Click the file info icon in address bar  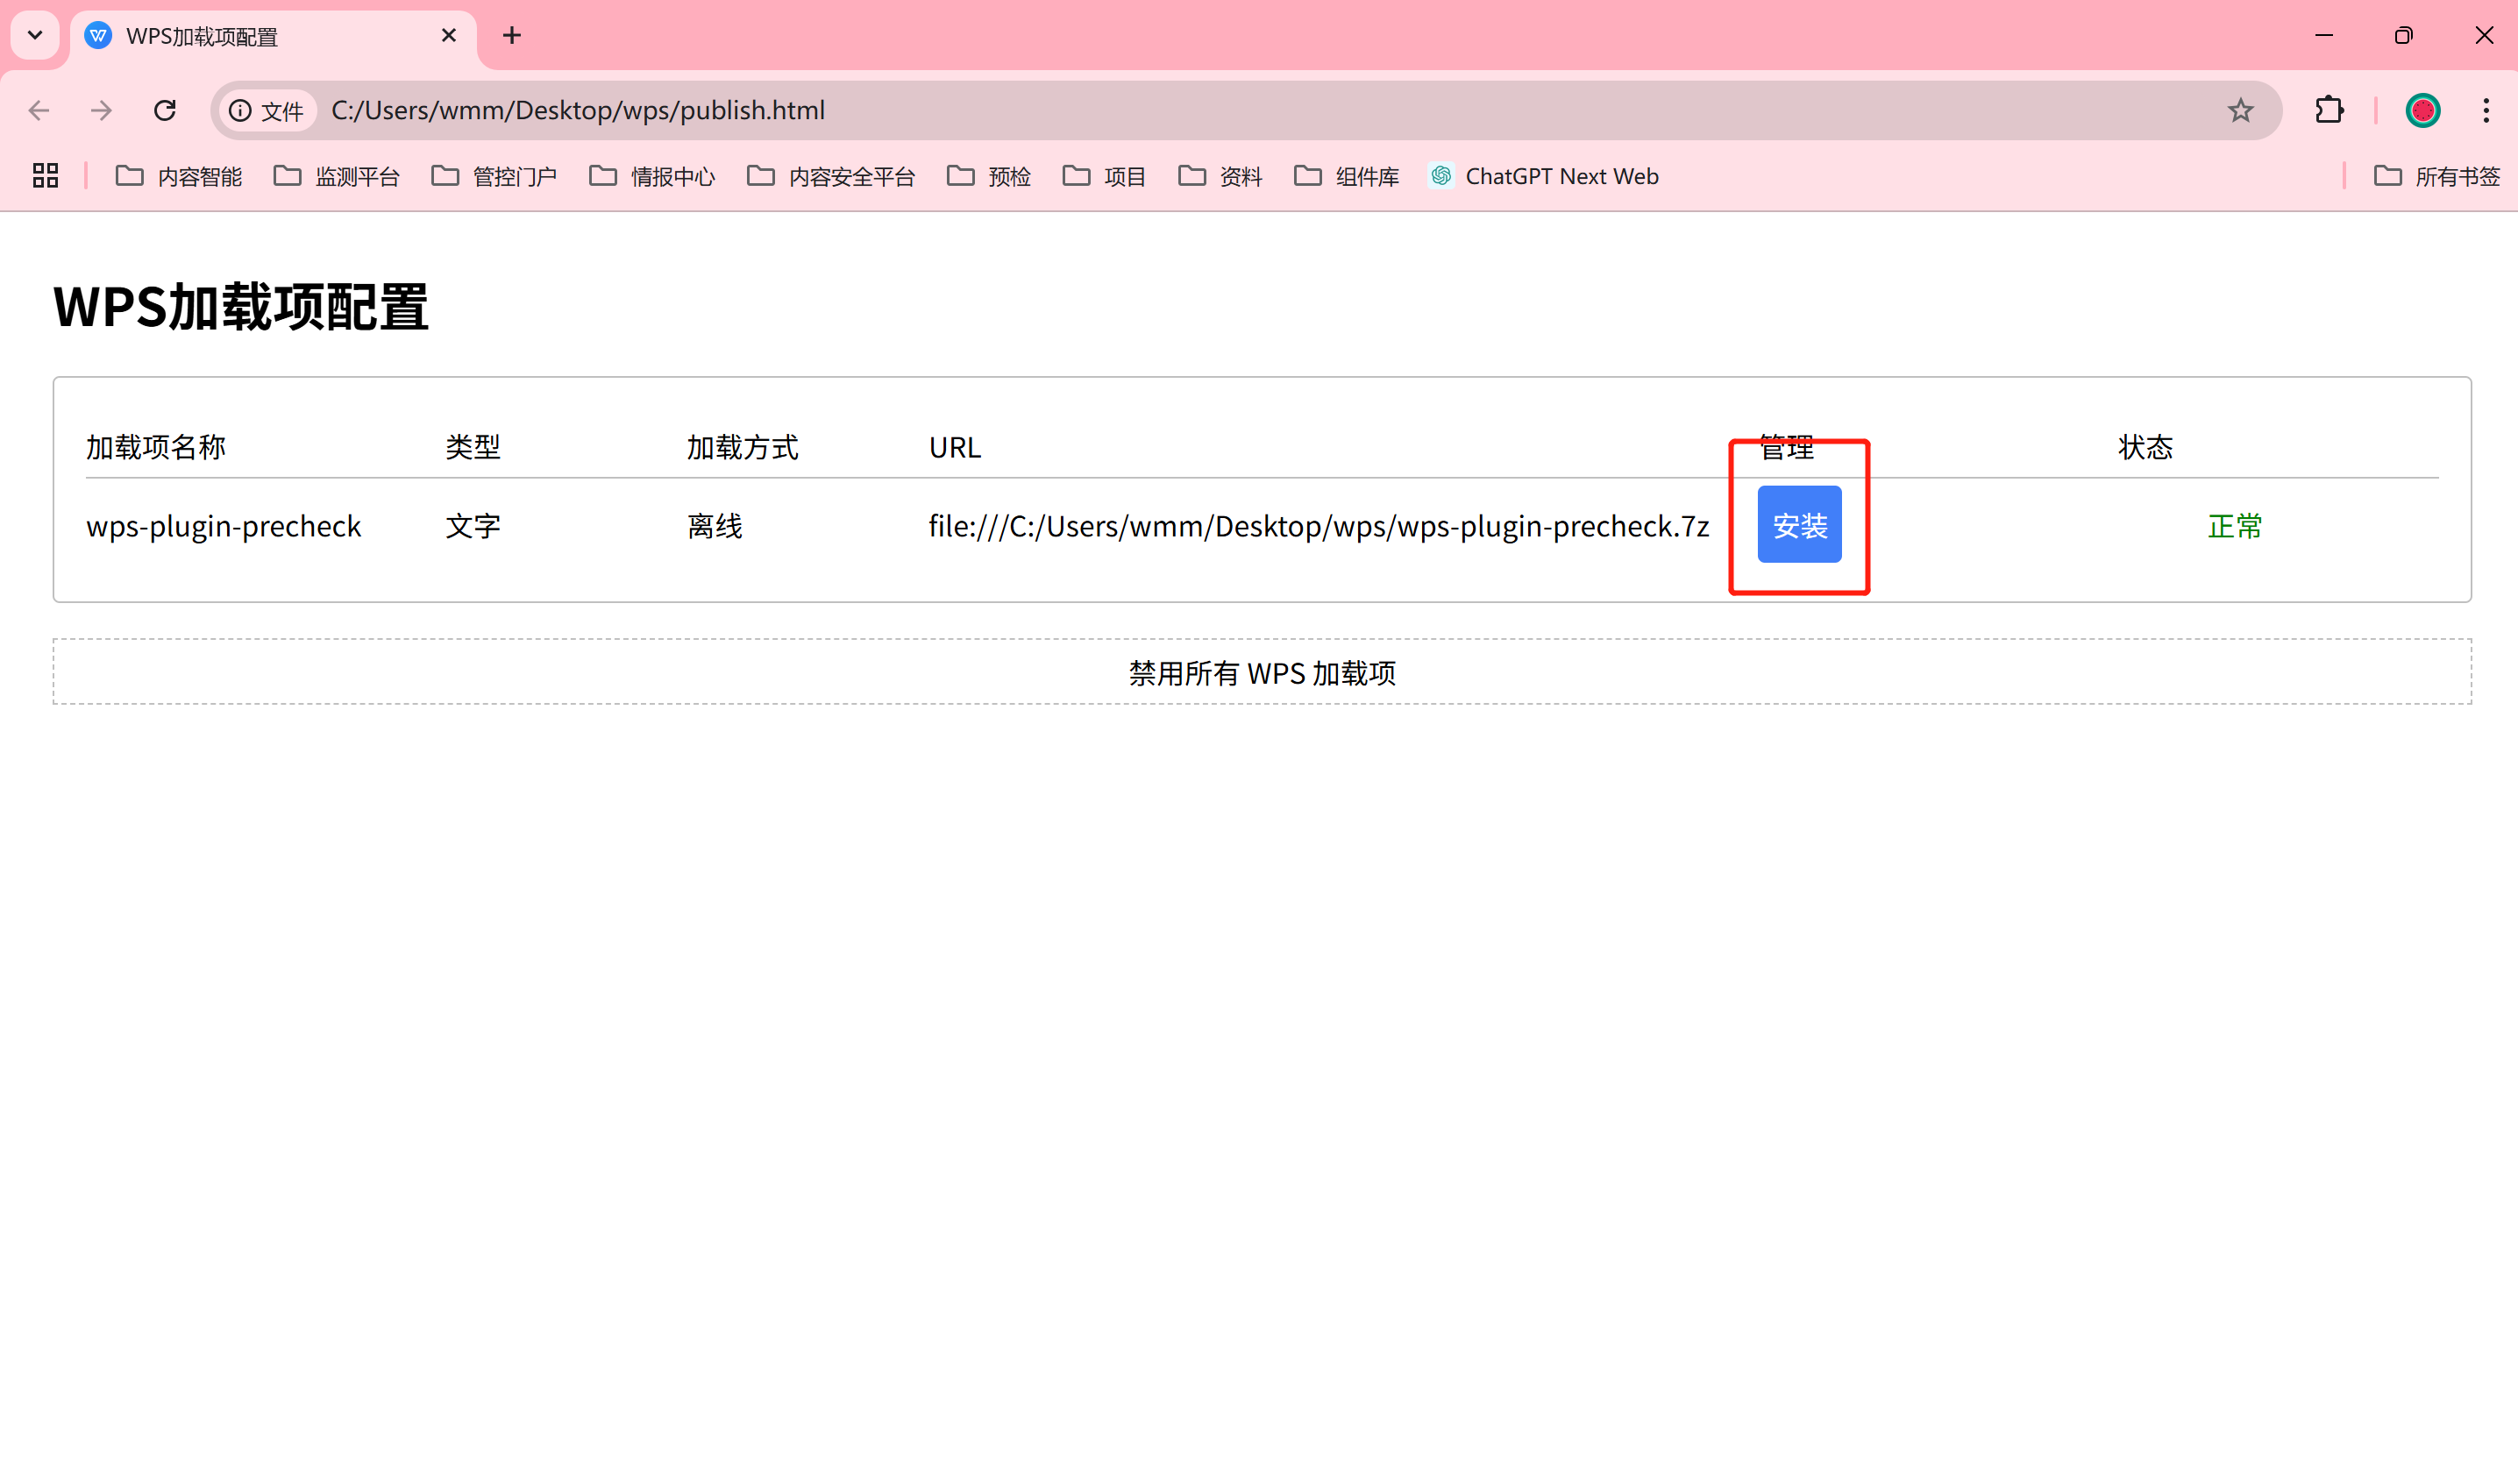(240, 111)
